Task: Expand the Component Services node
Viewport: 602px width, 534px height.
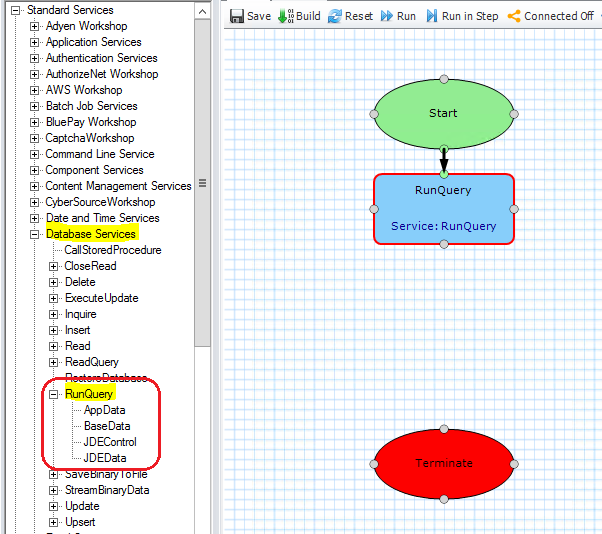Action: click(x=35, y=170)
